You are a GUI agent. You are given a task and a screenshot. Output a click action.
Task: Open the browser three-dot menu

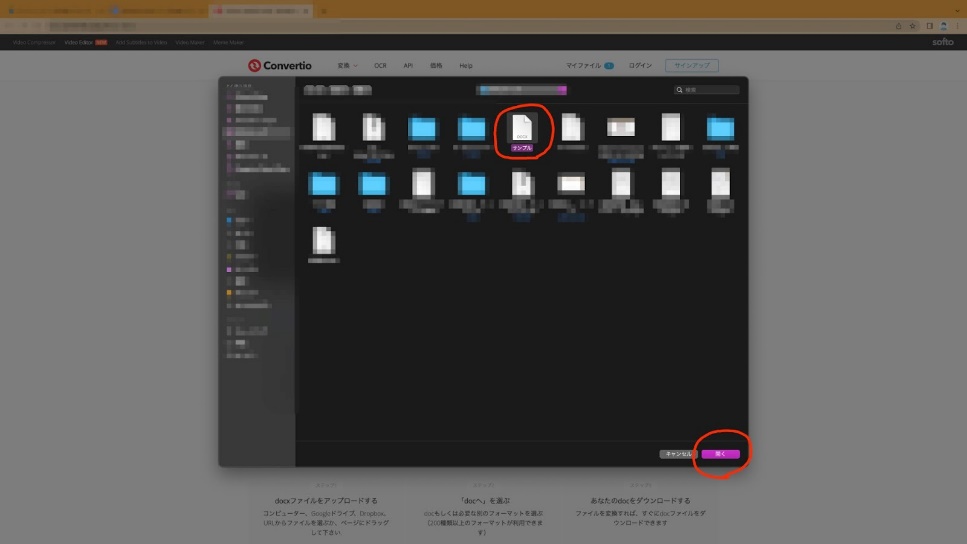pos(958,26)
